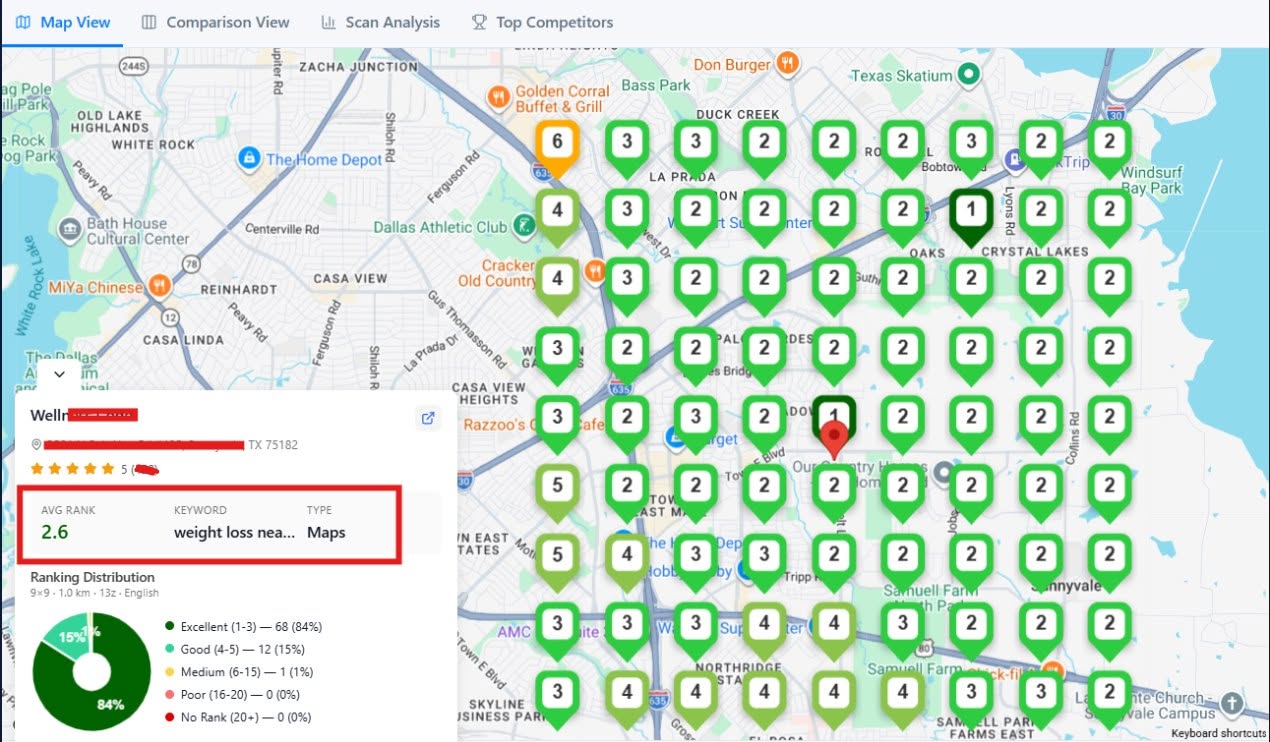Click the 84% dark green donut segment

[x=110, y=704]
